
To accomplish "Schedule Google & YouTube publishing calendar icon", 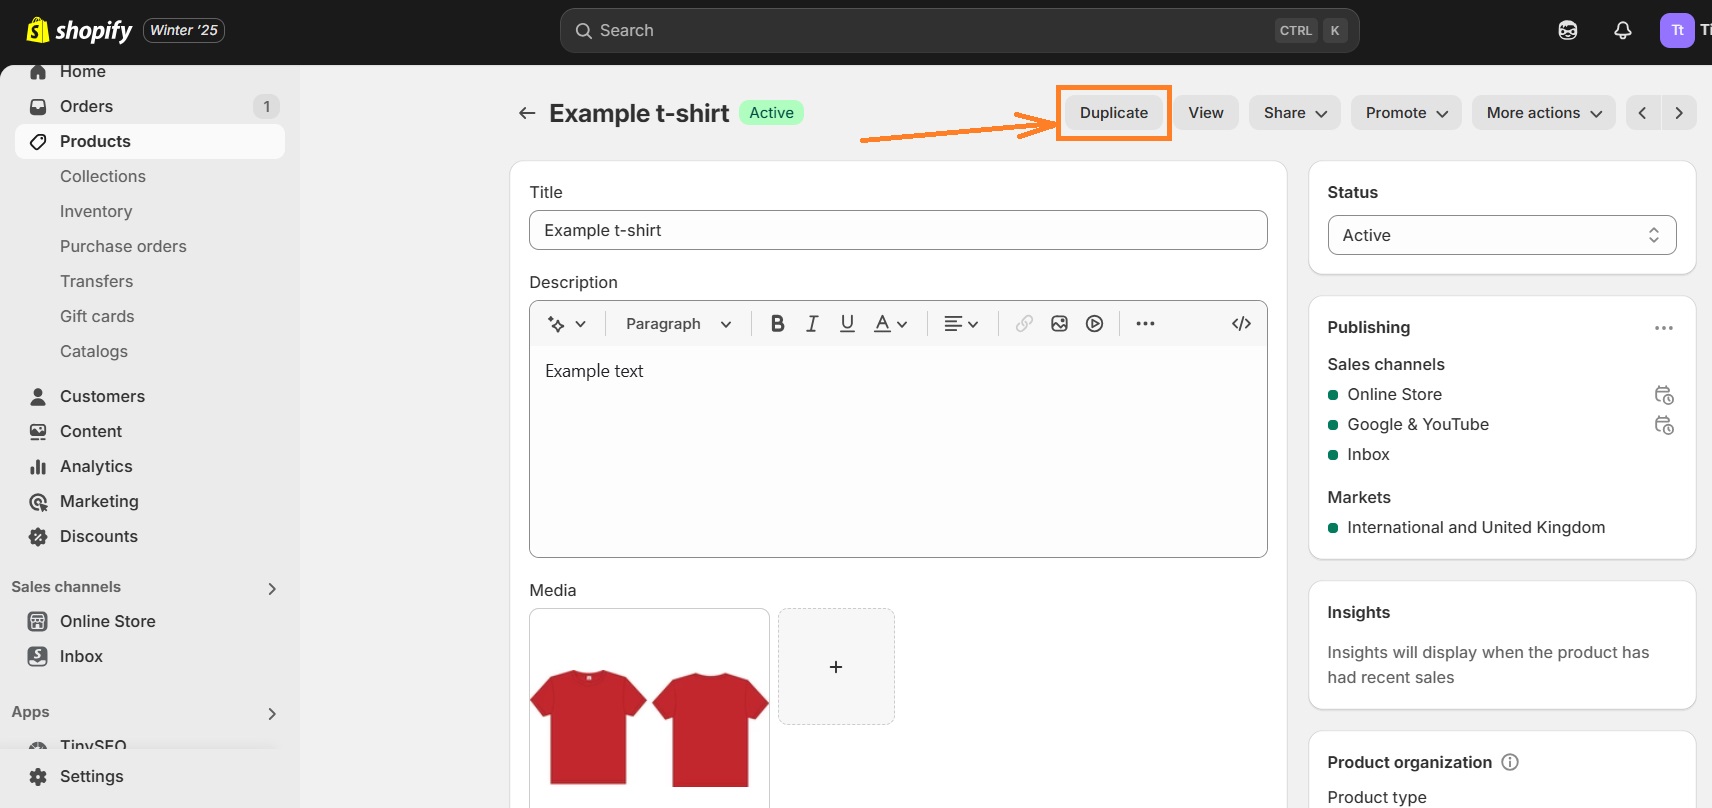I will point(1664,425).
